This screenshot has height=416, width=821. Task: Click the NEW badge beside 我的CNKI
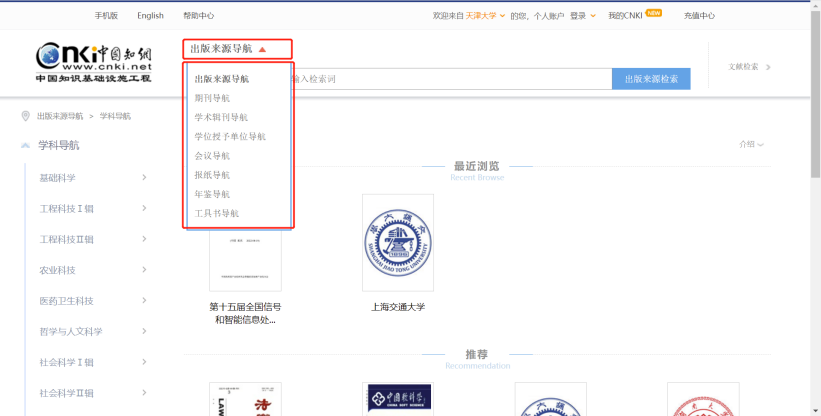(653, 13)
